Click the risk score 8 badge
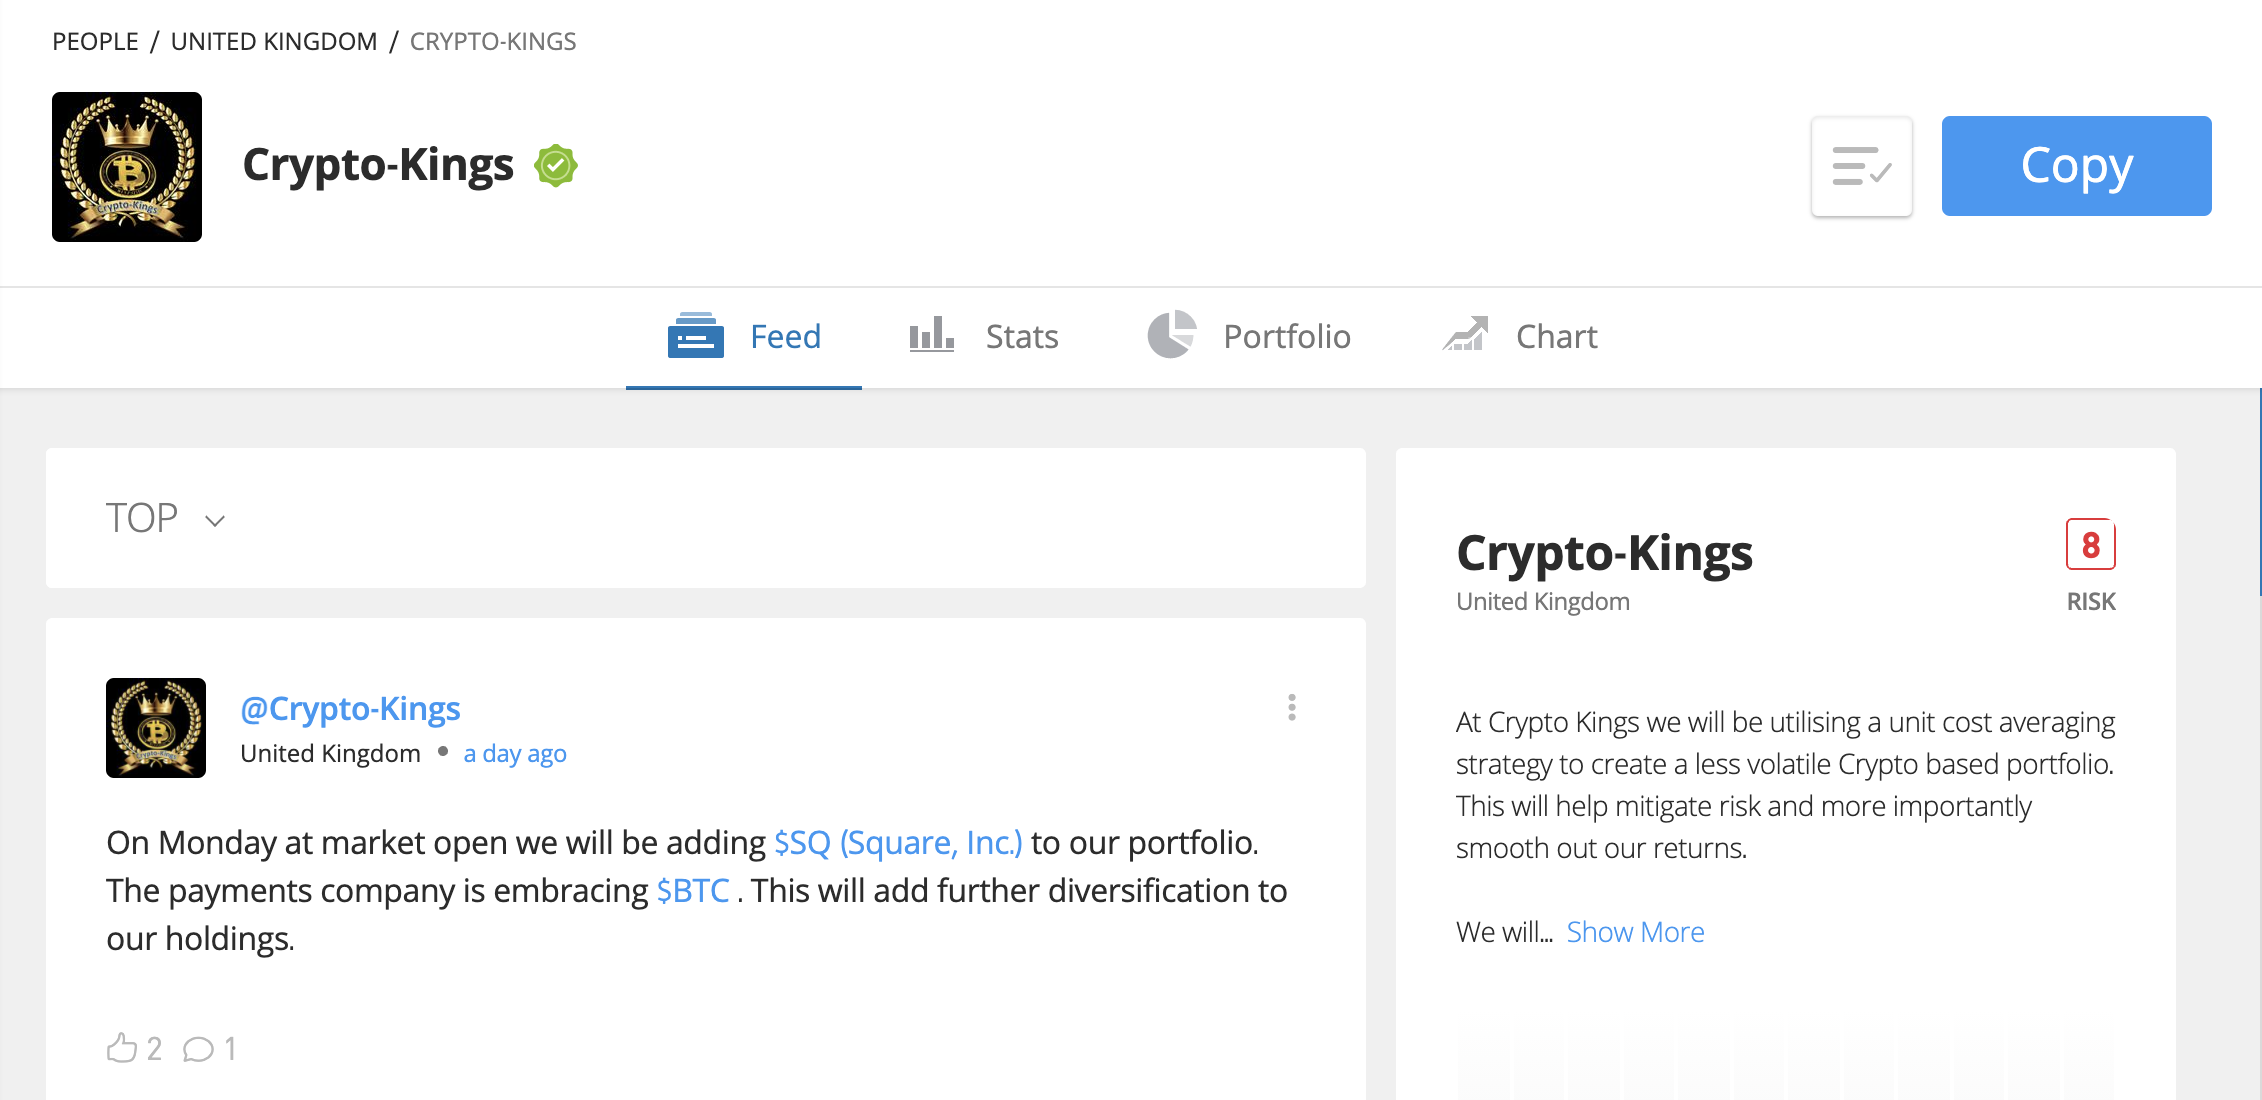This screenshot has height=1100, width=2262. pos(2091,545)
